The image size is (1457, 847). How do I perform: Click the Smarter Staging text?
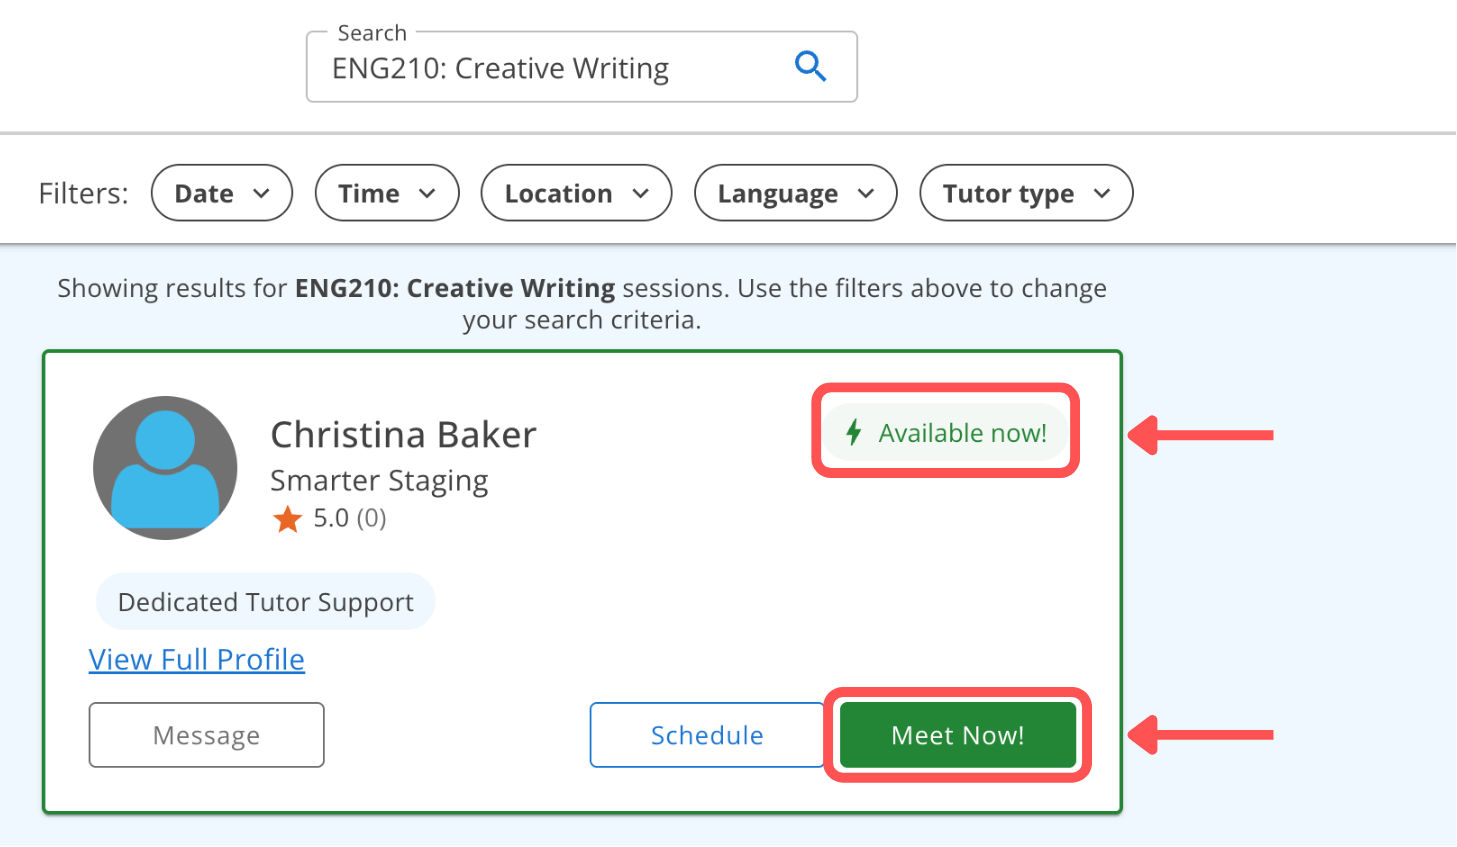(379, 481)
